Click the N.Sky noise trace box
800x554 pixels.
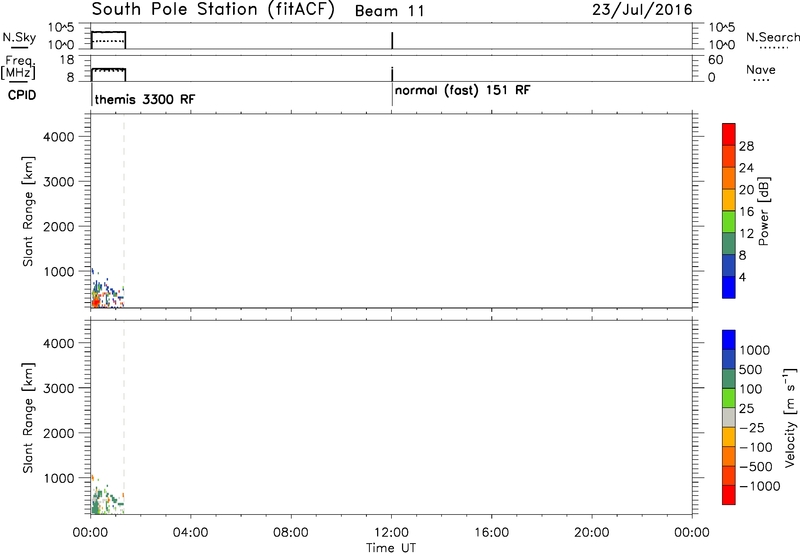tap(108, 40)
